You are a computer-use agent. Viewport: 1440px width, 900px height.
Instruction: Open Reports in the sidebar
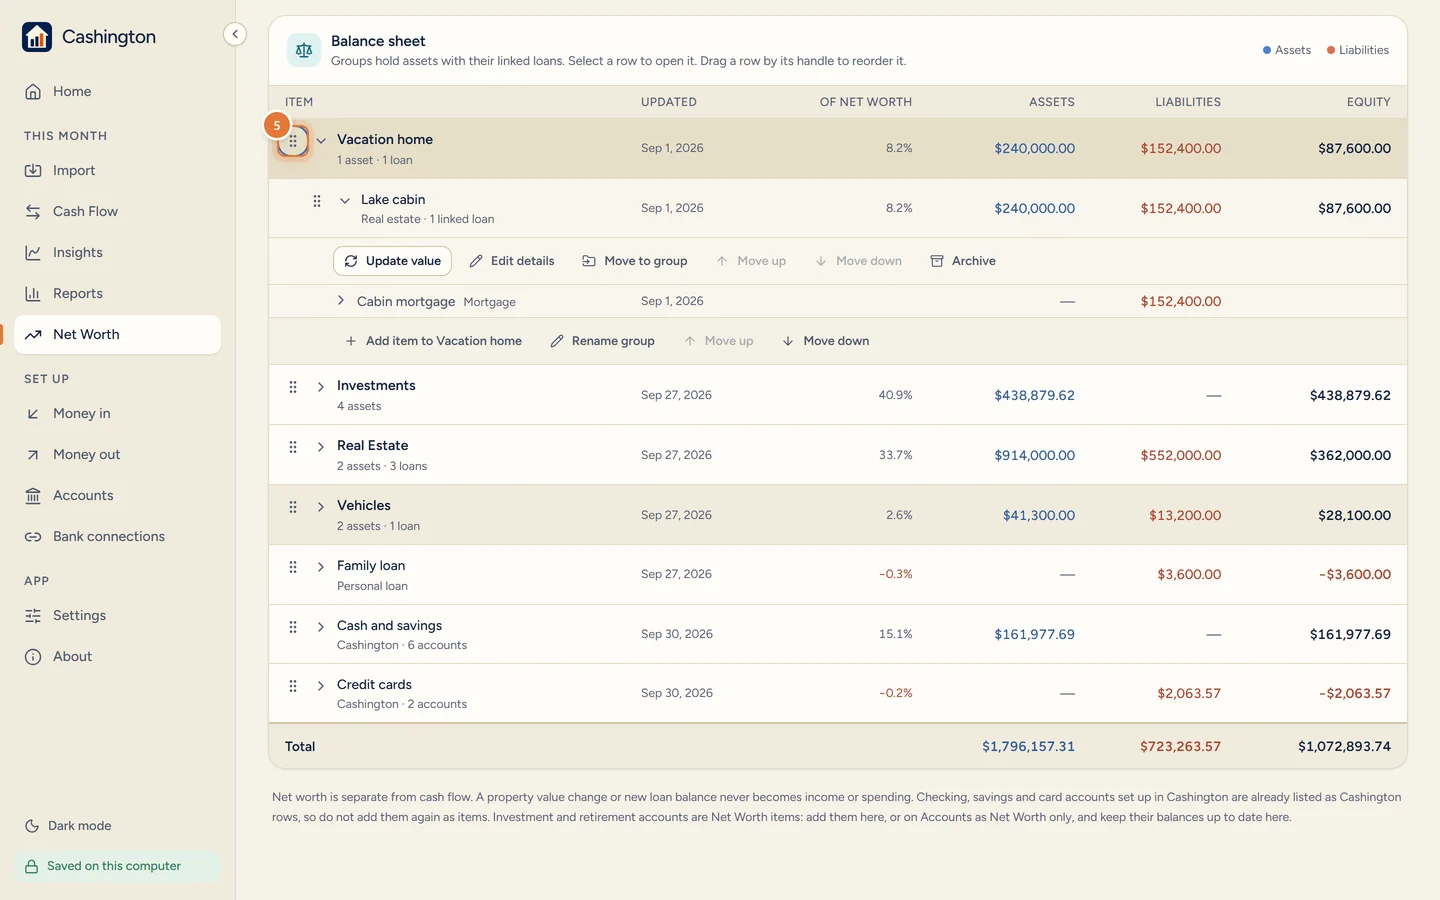(118, 293)
